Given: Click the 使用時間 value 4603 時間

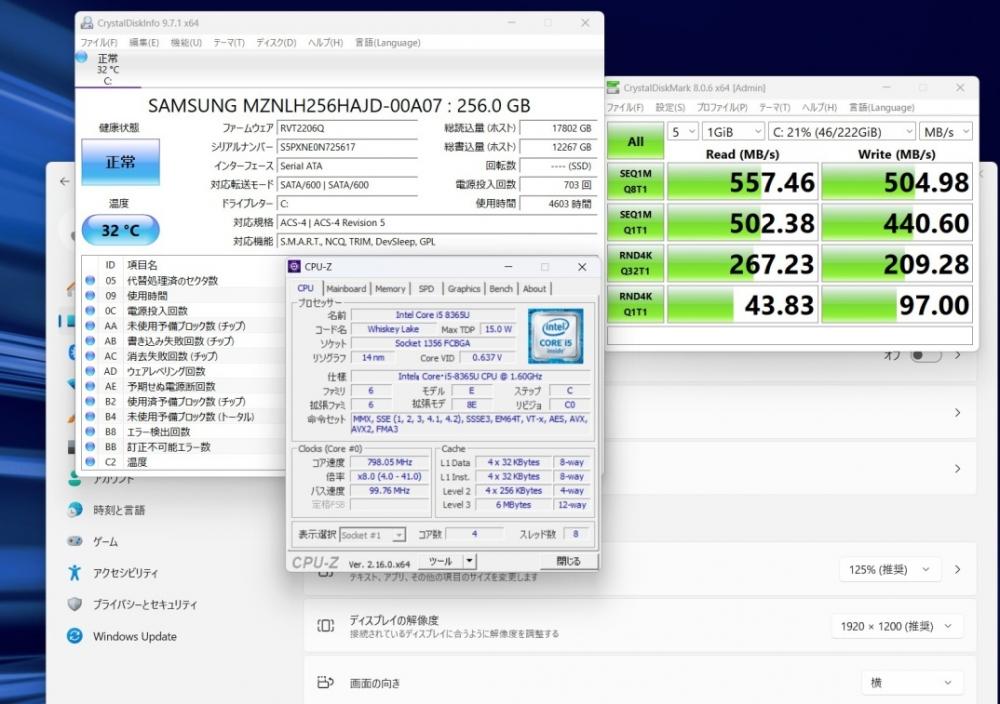Looking at the screenshot, I should 558,204.
